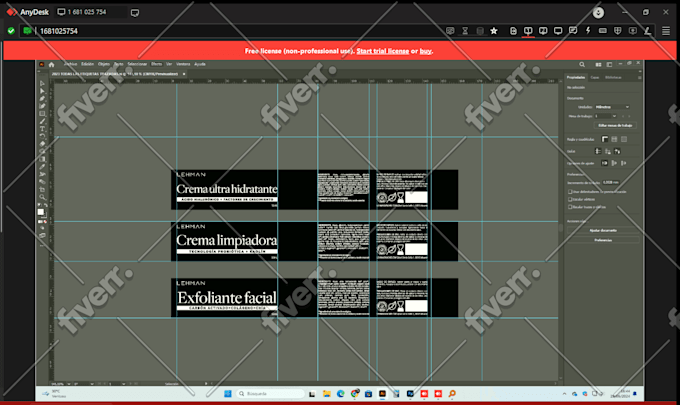Click 'Editar mesas de trabajo' button

[x=615, y=125]
